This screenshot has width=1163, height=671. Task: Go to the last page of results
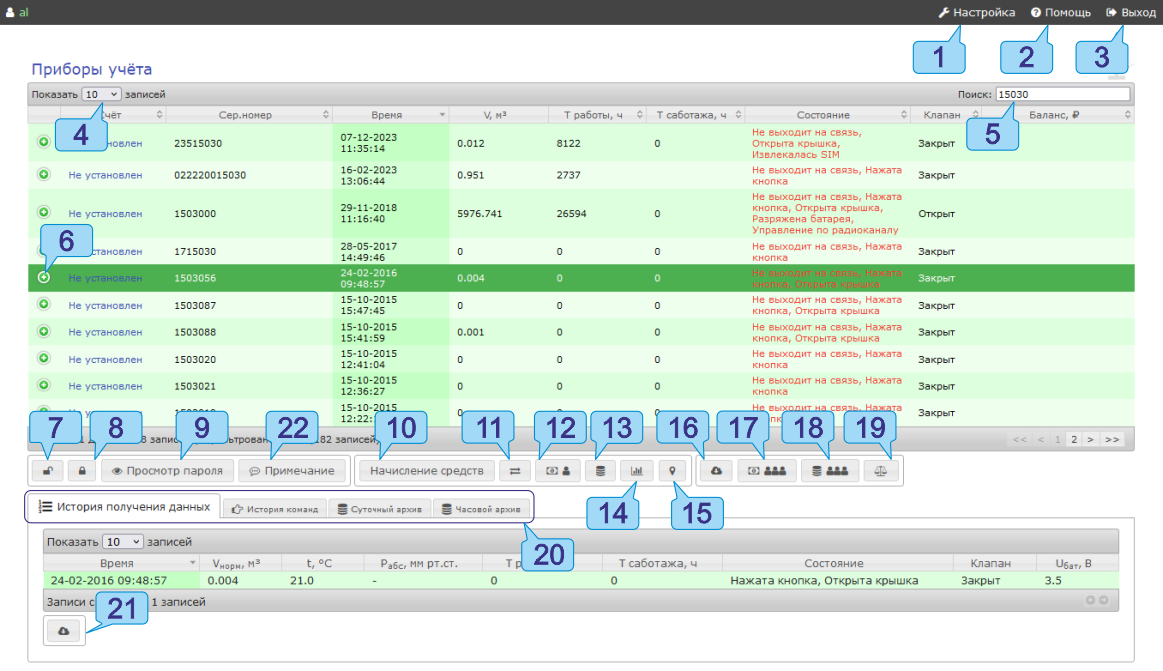pyautogui.click(x=1112, y=439)
